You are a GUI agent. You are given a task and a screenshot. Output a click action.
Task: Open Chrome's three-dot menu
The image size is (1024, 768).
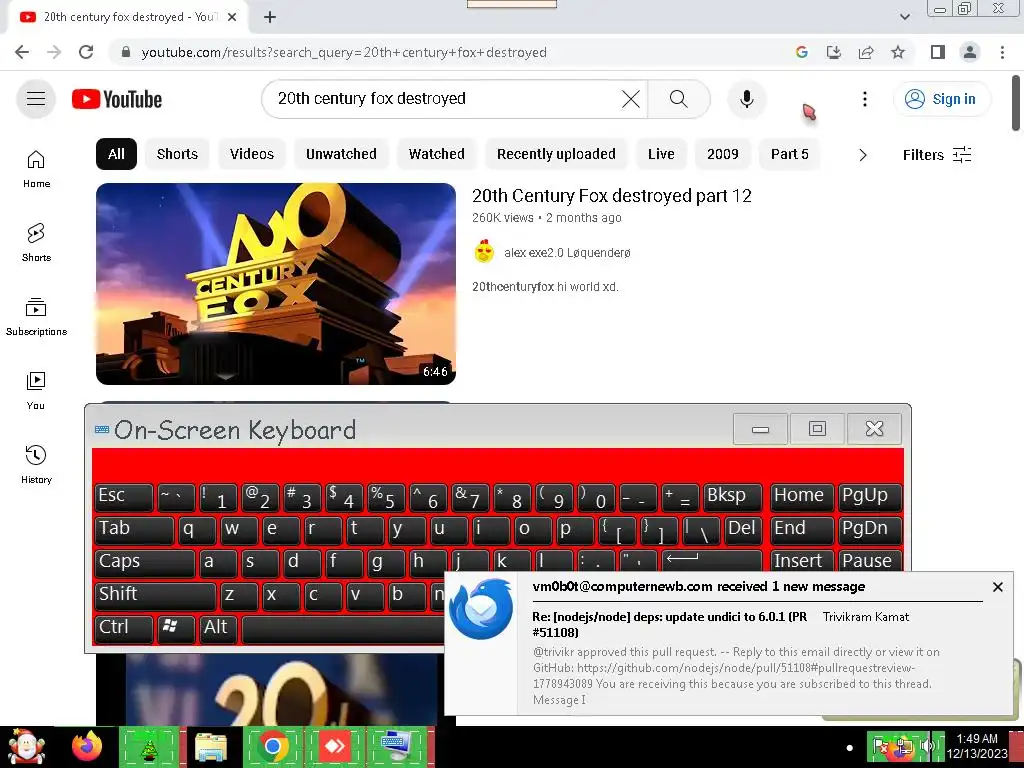1002,52
